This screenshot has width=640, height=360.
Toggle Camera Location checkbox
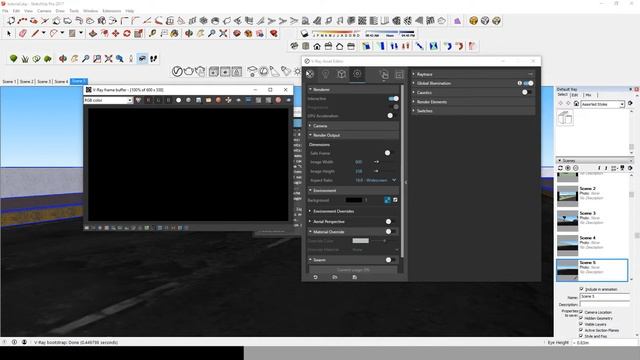tap(581, 312)
